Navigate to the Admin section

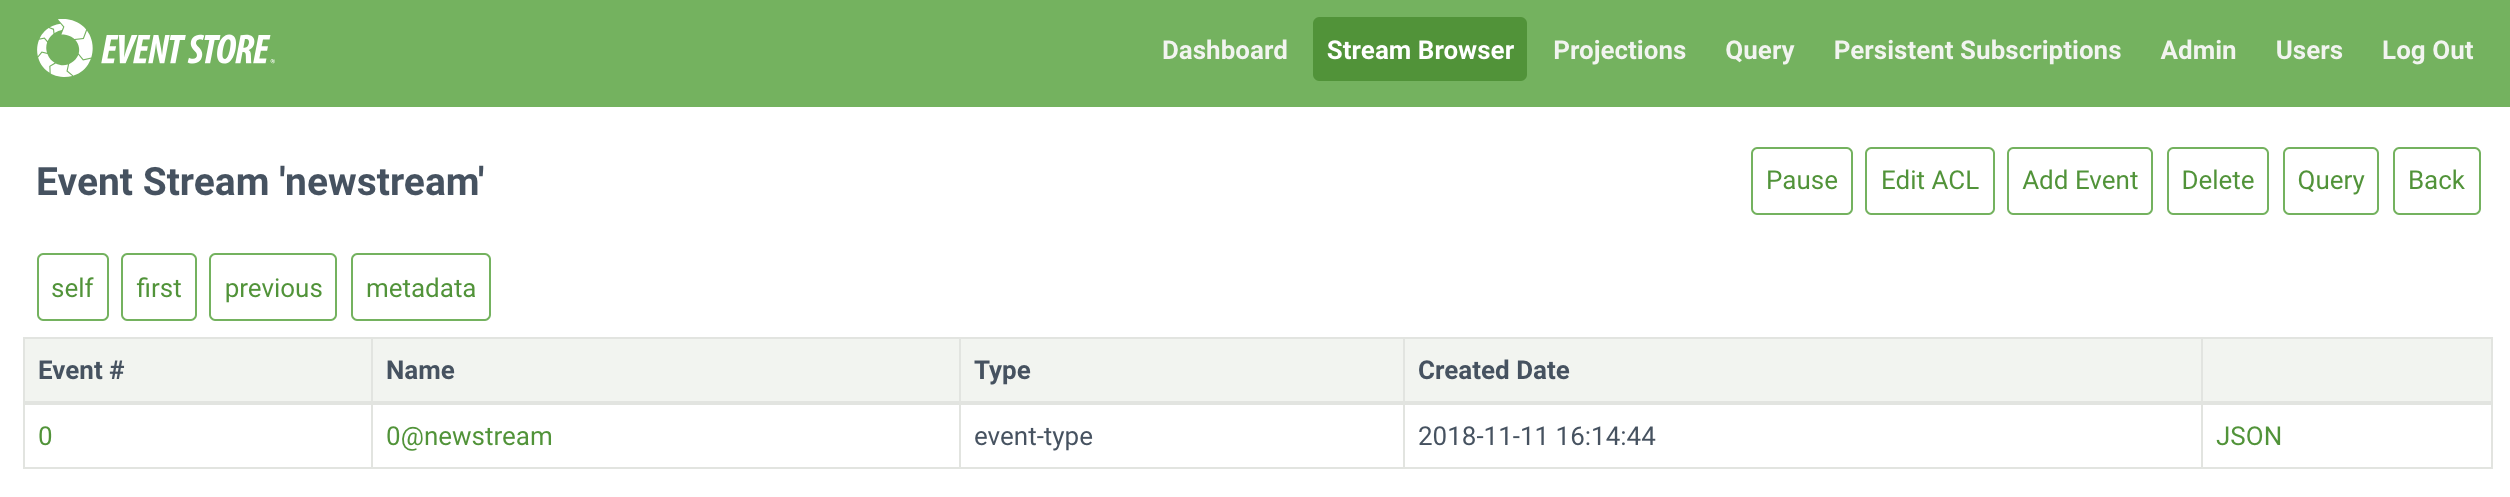2197,50
